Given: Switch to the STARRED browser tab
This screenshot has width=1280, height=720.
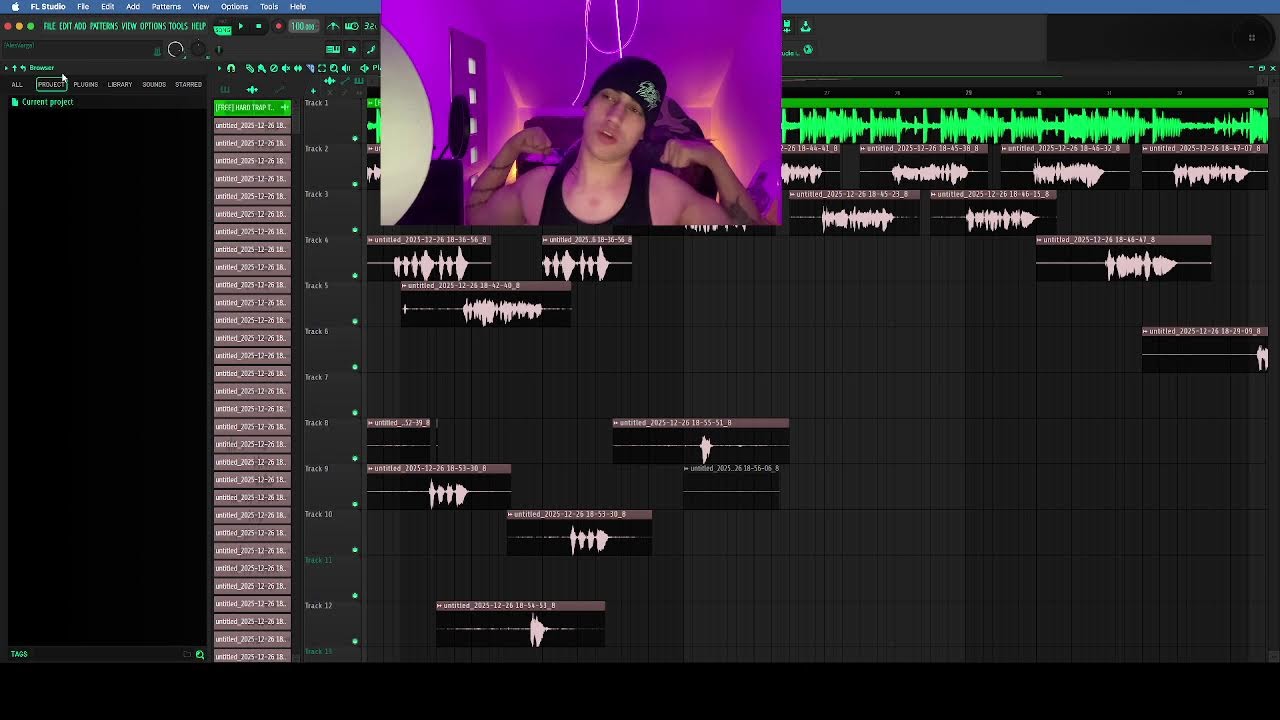Looking at the screenshot, I should pyautogui.click(x=188, y=84).
